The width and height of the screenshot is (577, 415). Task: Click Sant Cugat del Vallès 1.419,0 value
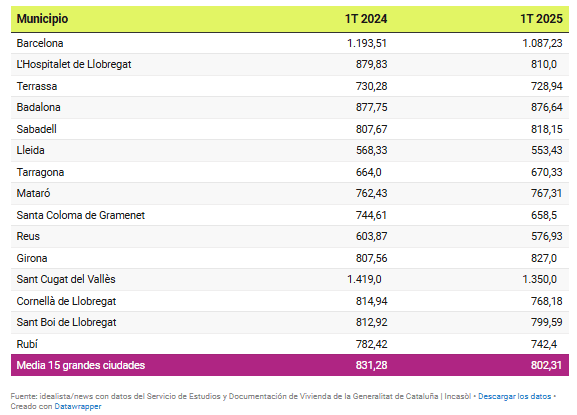[364, 280]
